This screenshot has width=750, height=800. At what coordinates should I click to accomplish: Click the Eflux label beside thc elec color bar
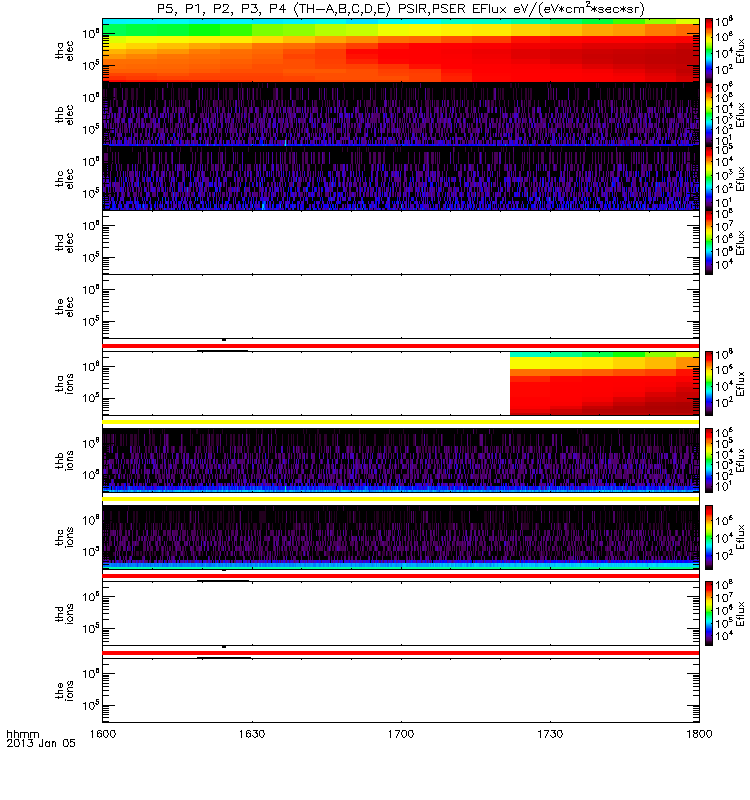click(740, 179)
